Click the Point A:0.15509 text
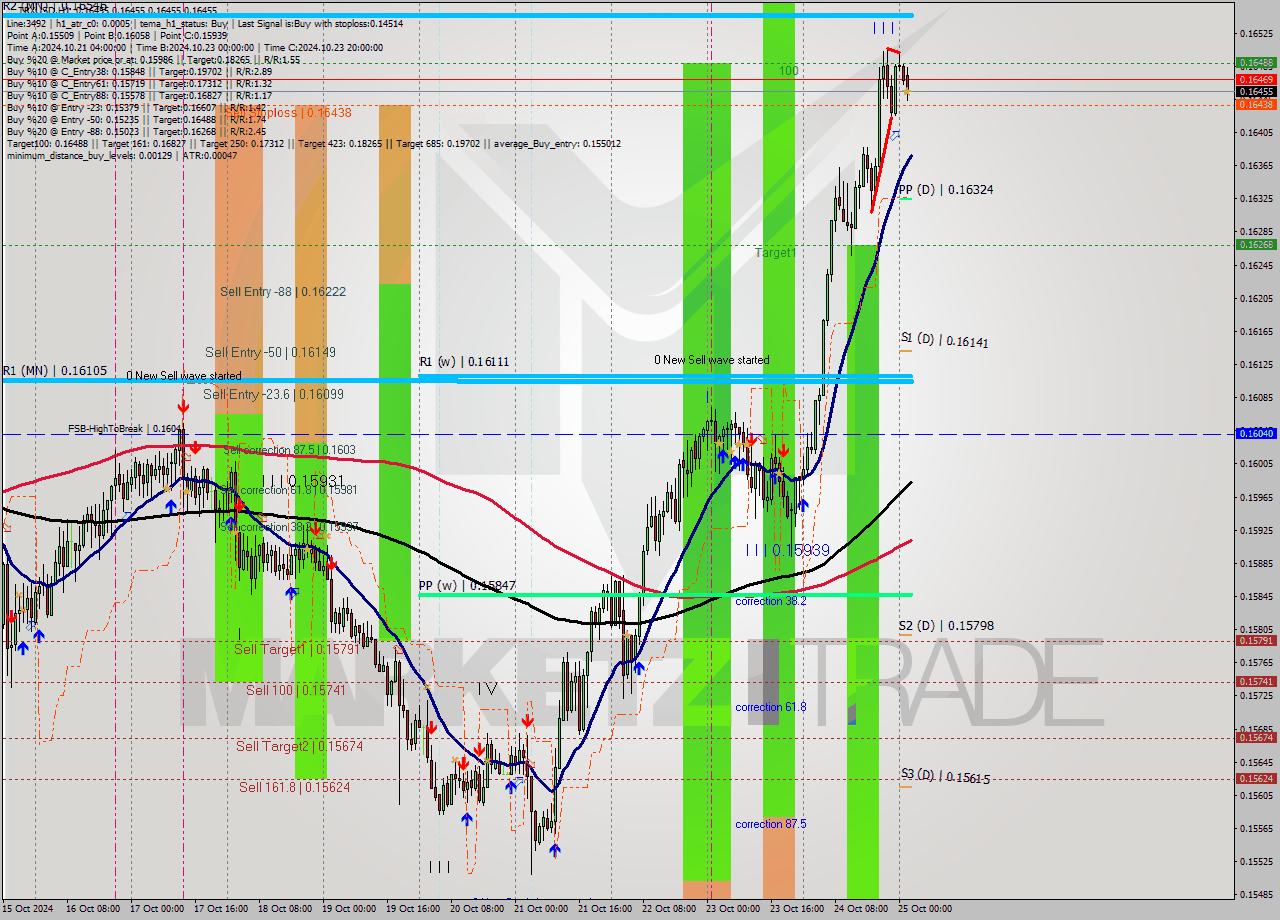Screen dimensions: 1280x920 (40, 35)
